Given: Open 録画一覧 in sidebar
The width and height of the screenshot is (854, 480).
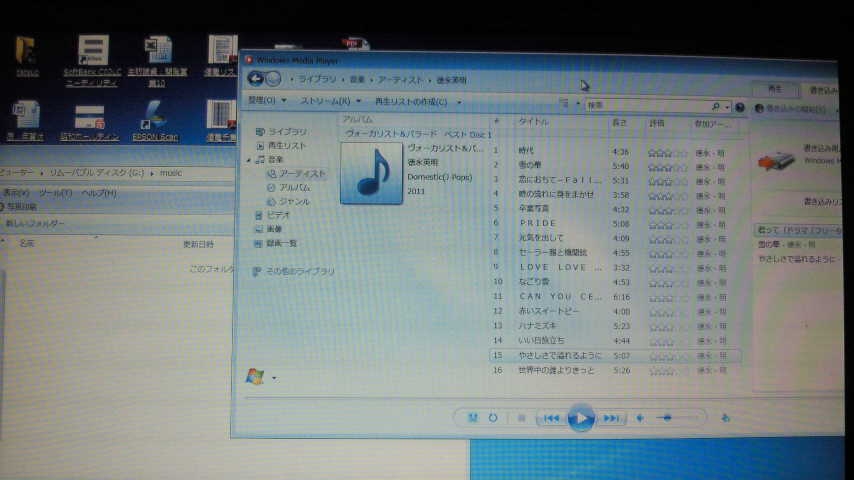Looking at the screenshot, I should point(281,244).
